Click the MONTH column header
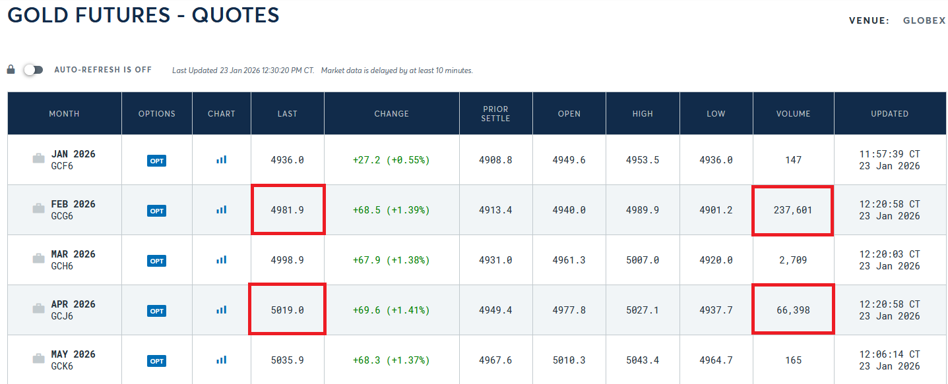This screenshot has height=384, width=948. point(64,114)
